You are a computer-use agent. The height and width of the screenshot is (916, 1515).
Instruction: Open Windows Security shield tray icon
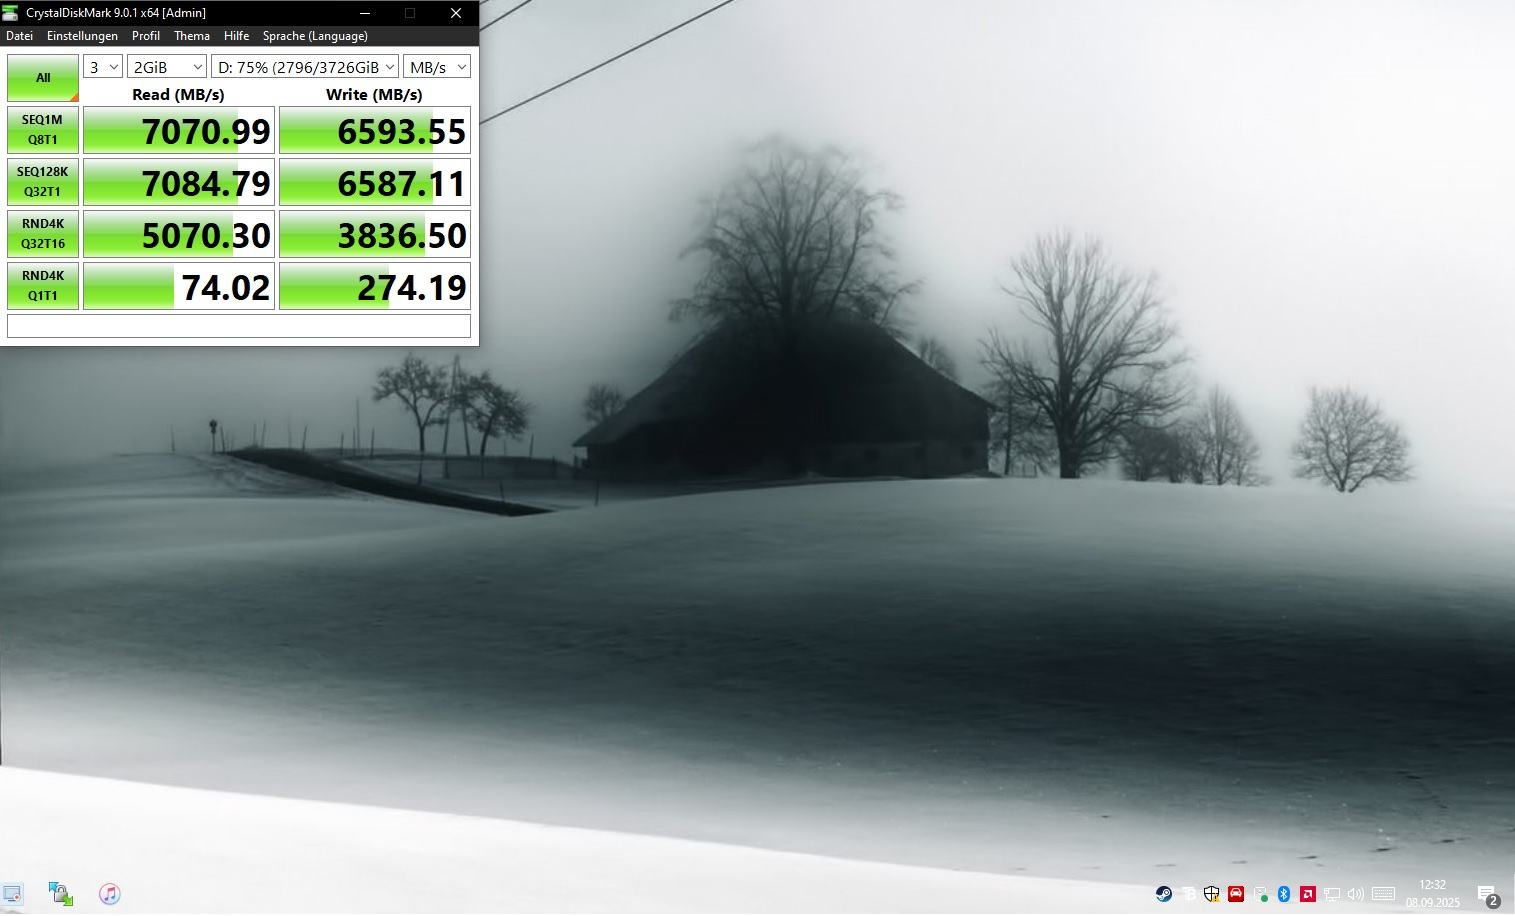1212,894
